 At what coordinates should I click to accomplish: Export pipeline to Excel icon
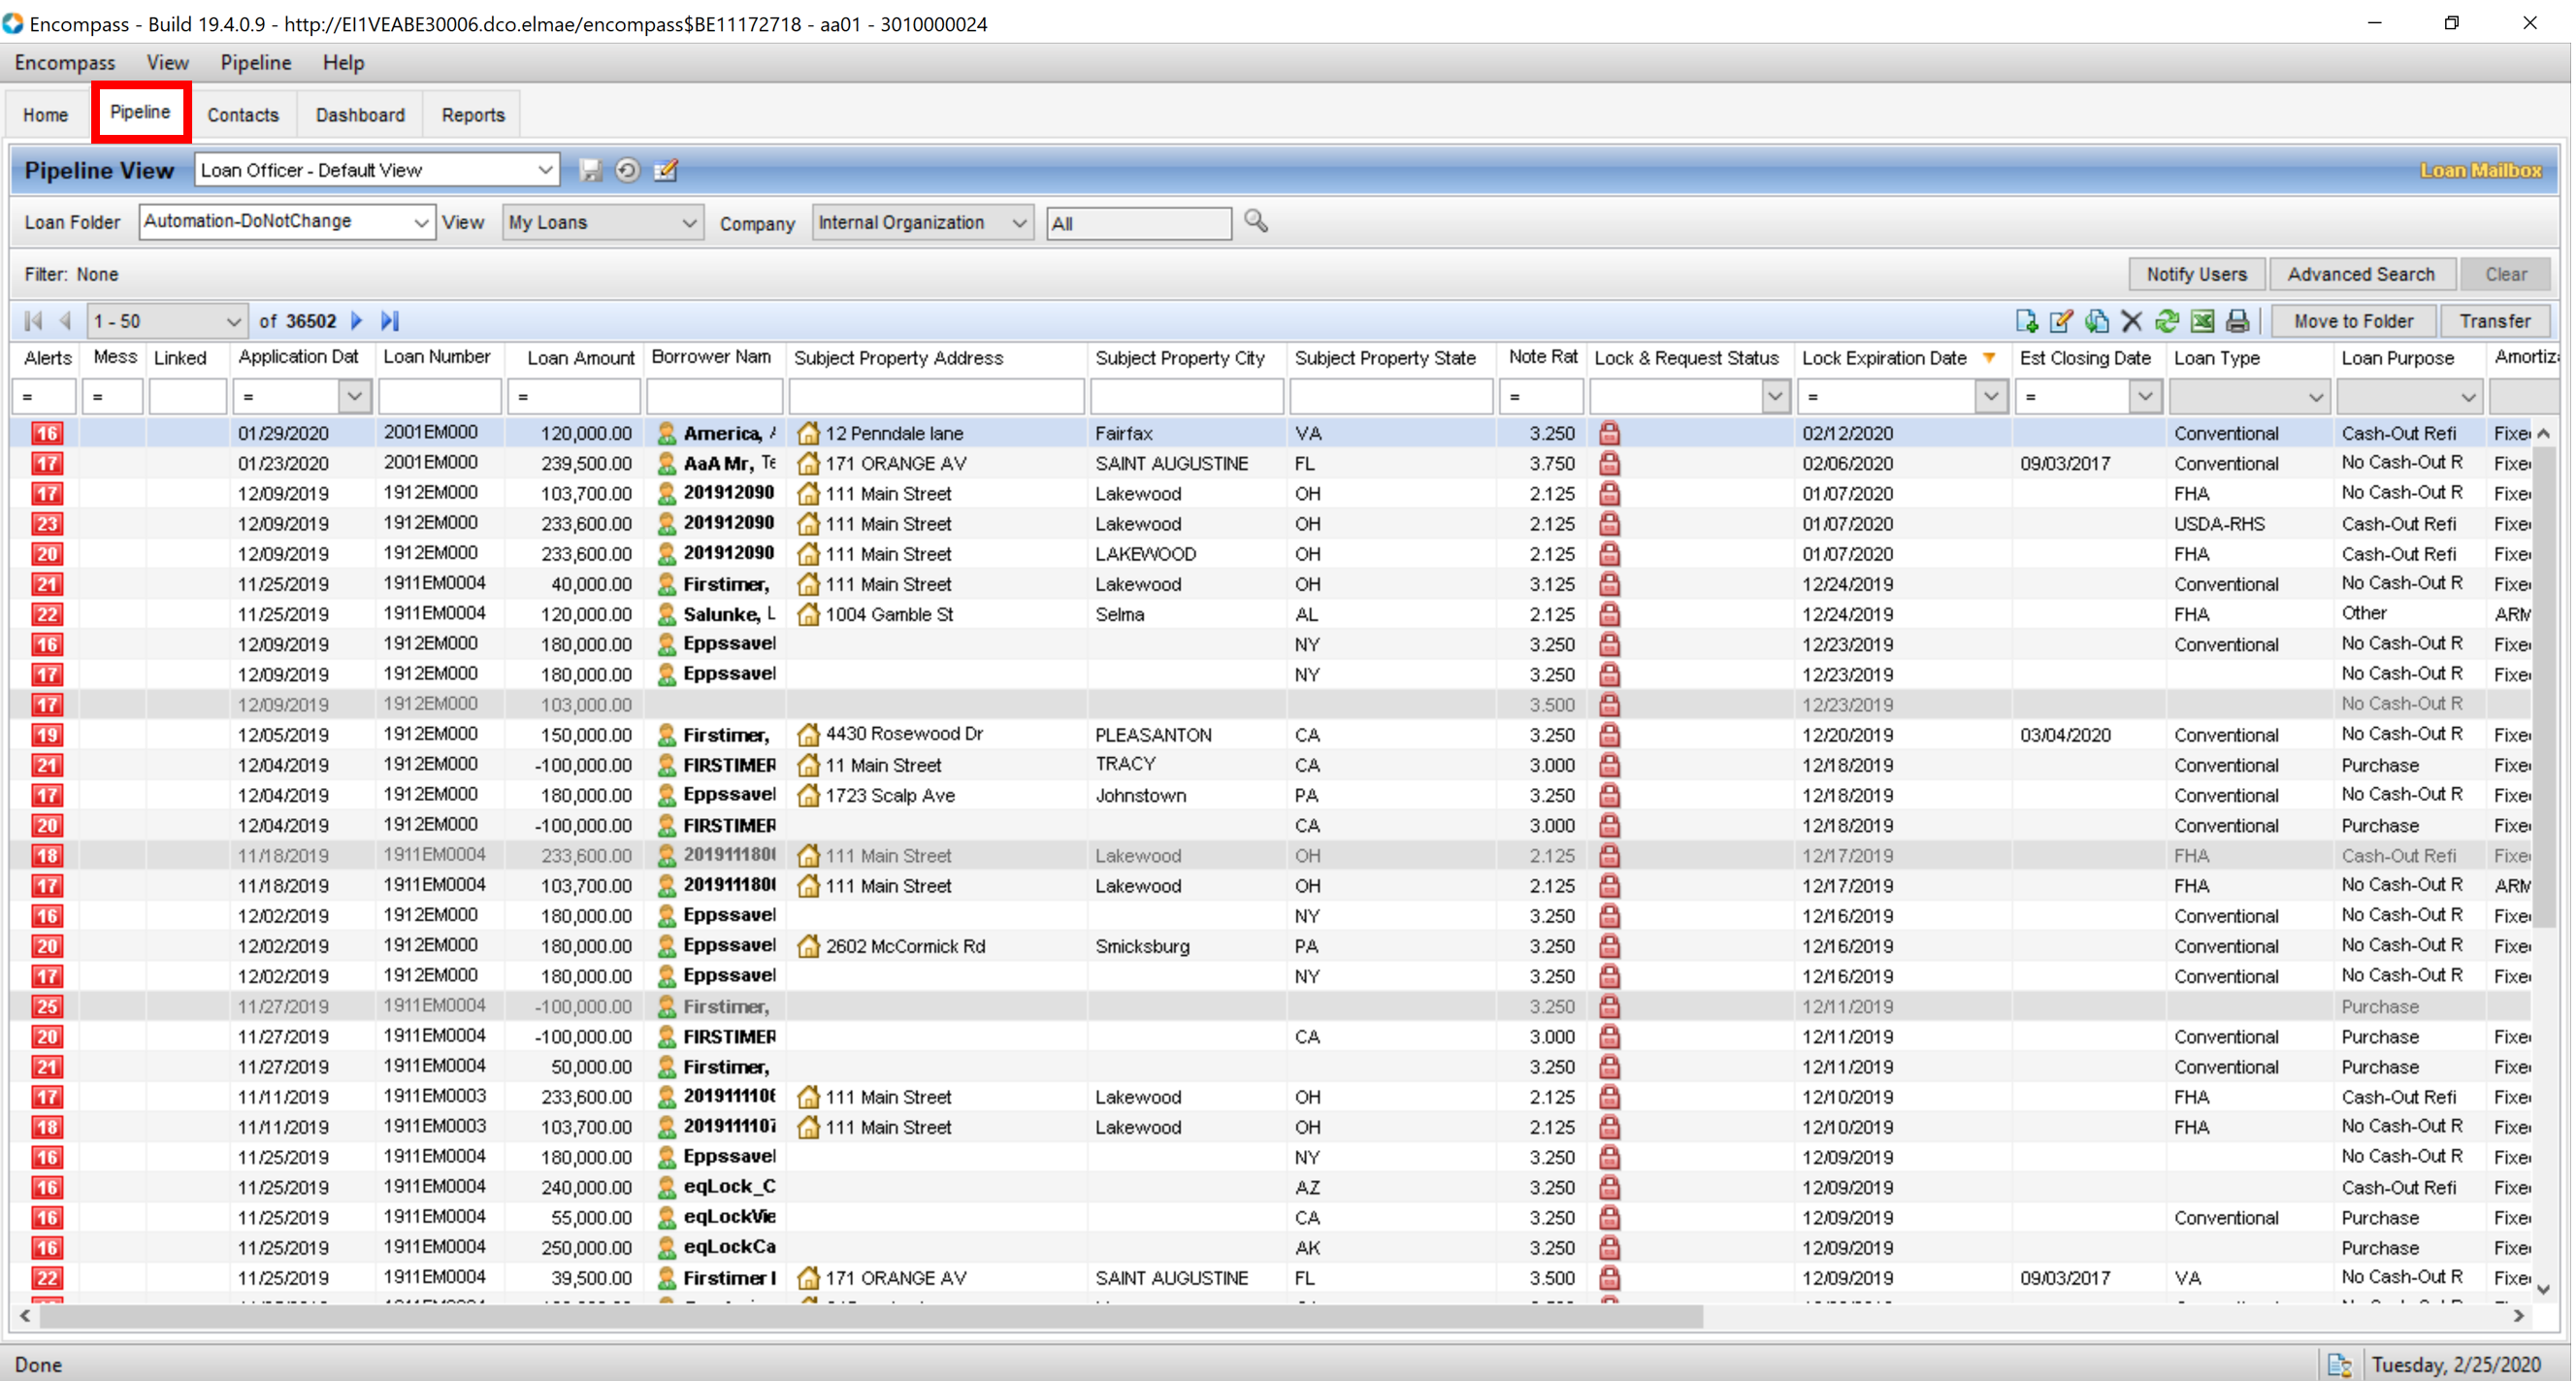pos(2202,321)
